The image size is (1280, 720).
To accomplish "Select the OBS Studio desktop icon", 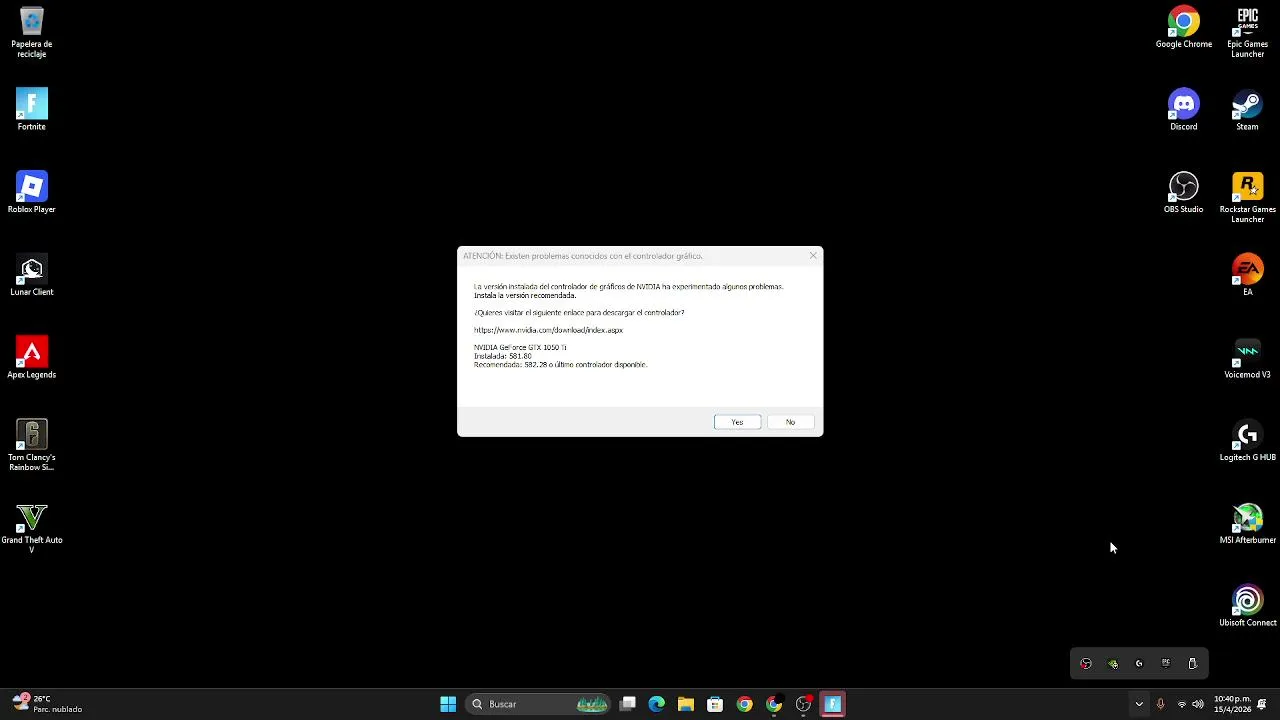I will 1184,192.
